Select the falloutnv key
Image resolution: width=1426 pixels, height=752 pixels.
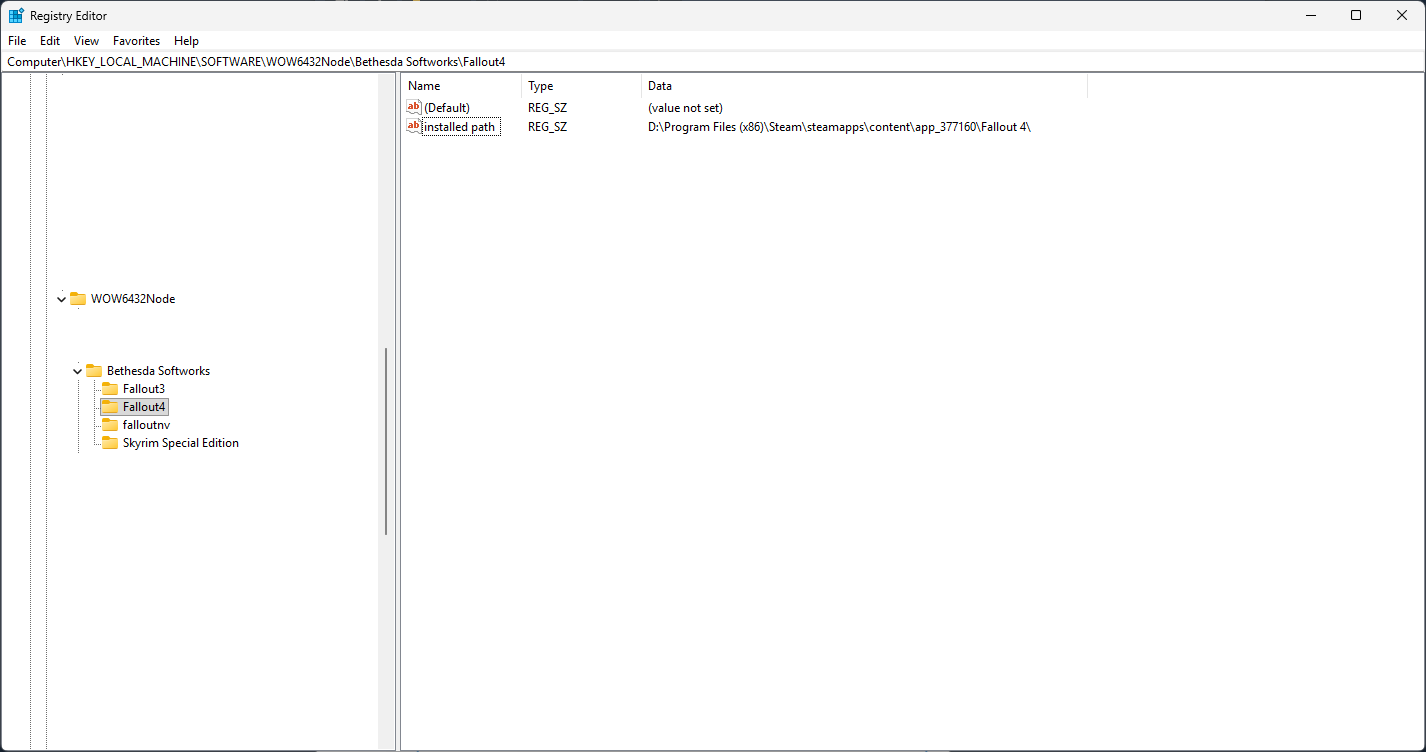(146, 425)
